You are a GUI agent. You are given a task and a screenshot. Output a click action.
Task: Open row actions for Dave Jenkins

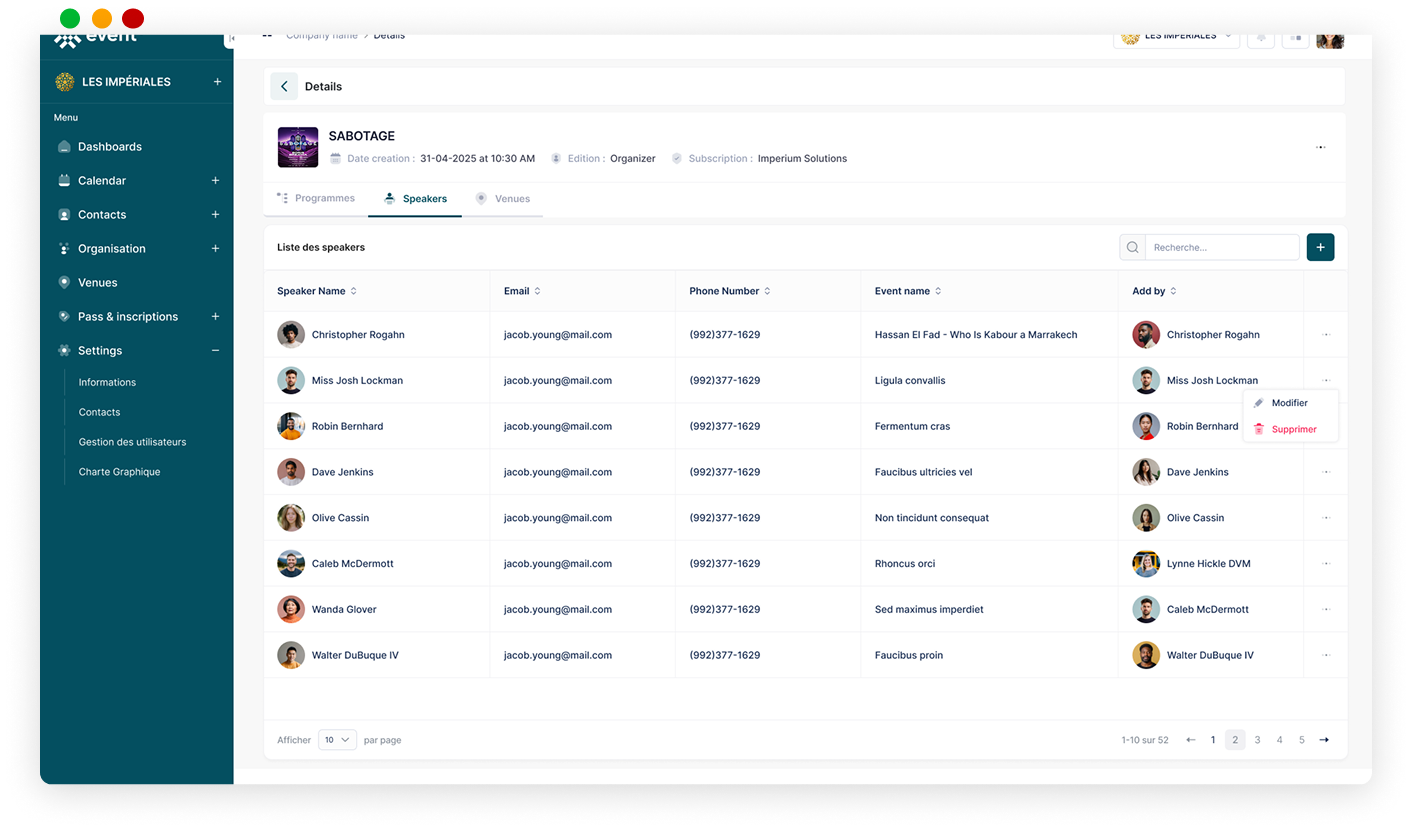pos(1326,472)
